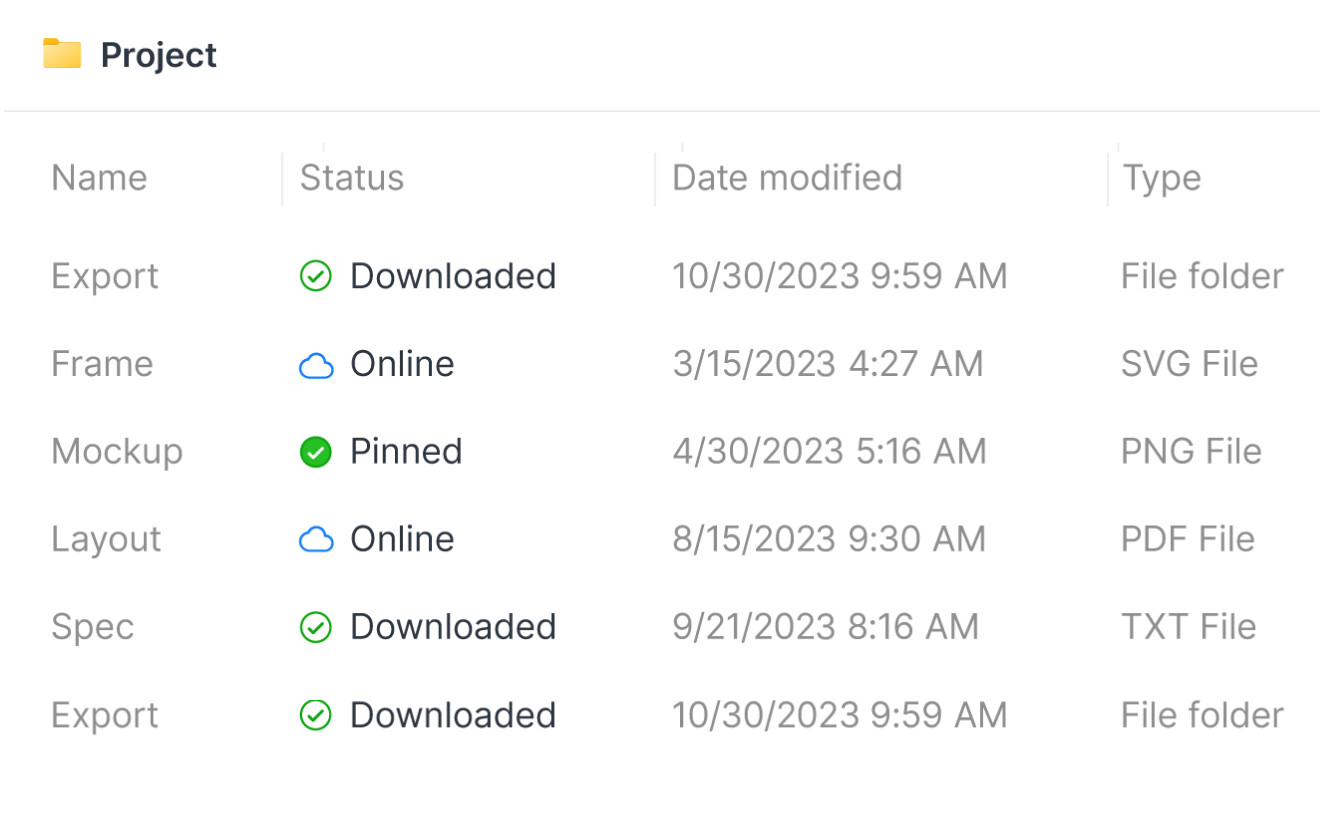This screenshot has width=1320, height=824.
Task: Click the yellow Project folder icon
Action: (x=62, y=54)
